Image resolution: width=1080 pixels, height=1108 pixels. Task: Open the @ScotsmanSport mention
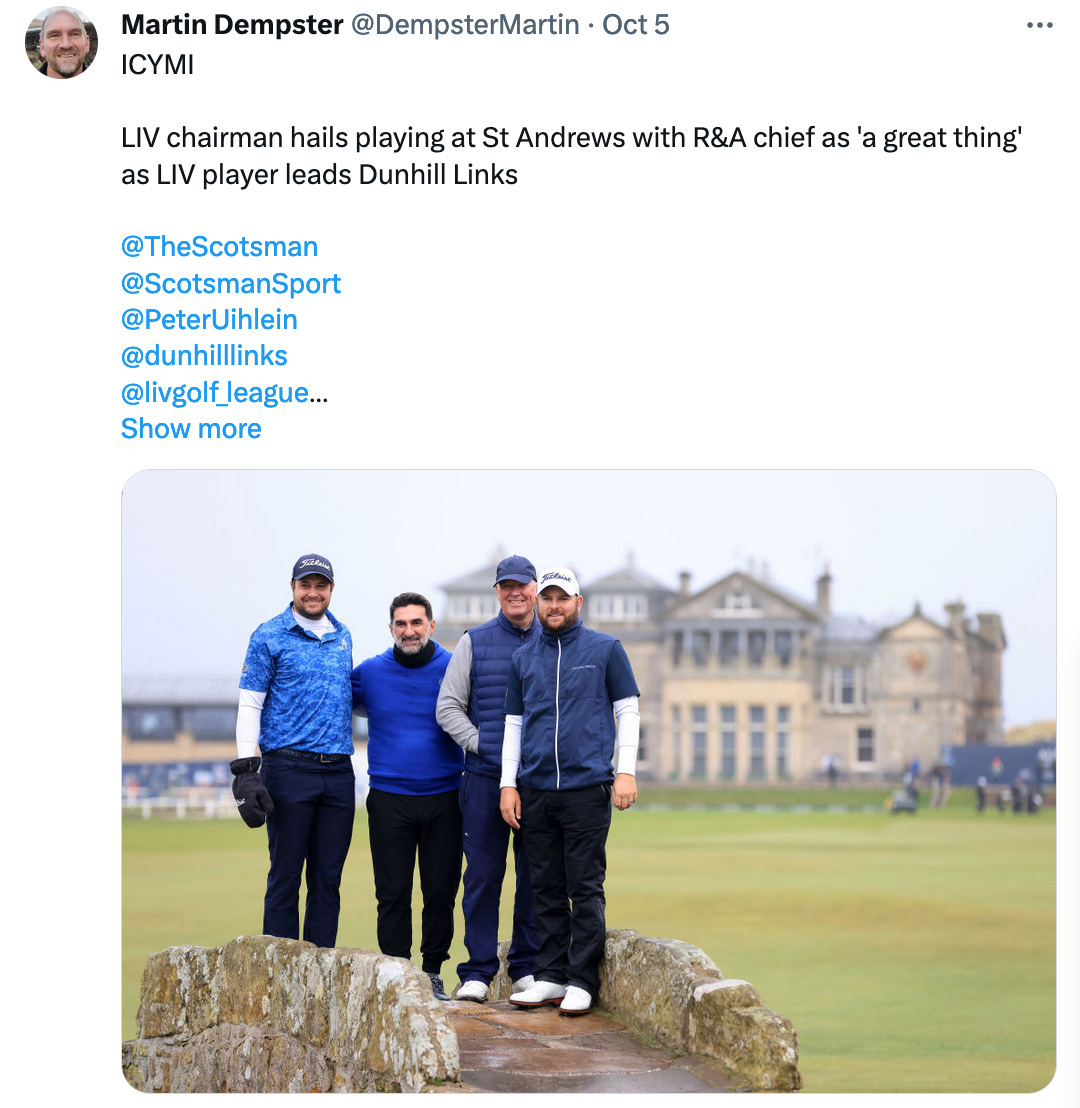(x=231, y=283)
